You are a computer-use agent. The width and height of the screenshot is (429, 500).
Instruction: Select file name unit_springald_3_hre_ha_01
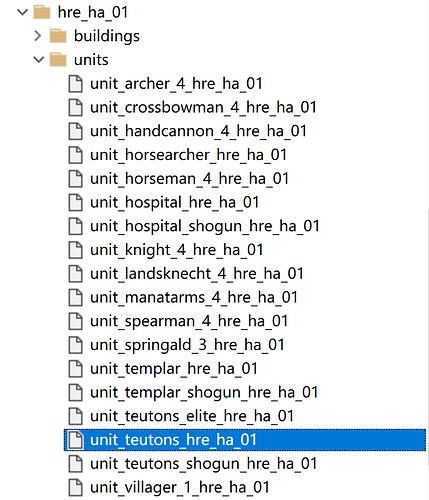pyautogui.click(x=187, y=345)
